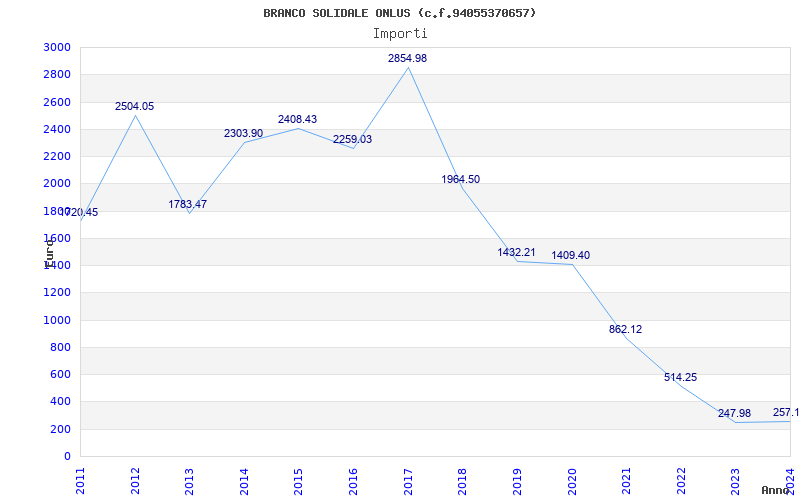Click the 1720.45 value label
This screenshot has width=800, height=500.
pyautogui.click(x=79, y=212)
